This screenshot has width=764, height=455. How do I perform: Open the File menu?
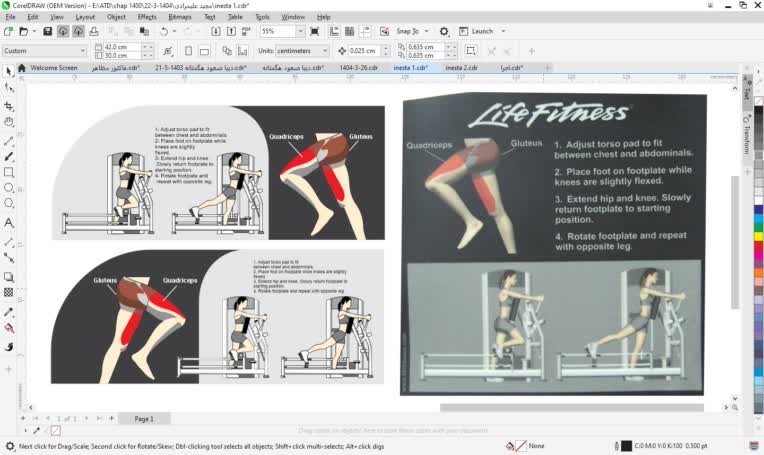(10, 17)
